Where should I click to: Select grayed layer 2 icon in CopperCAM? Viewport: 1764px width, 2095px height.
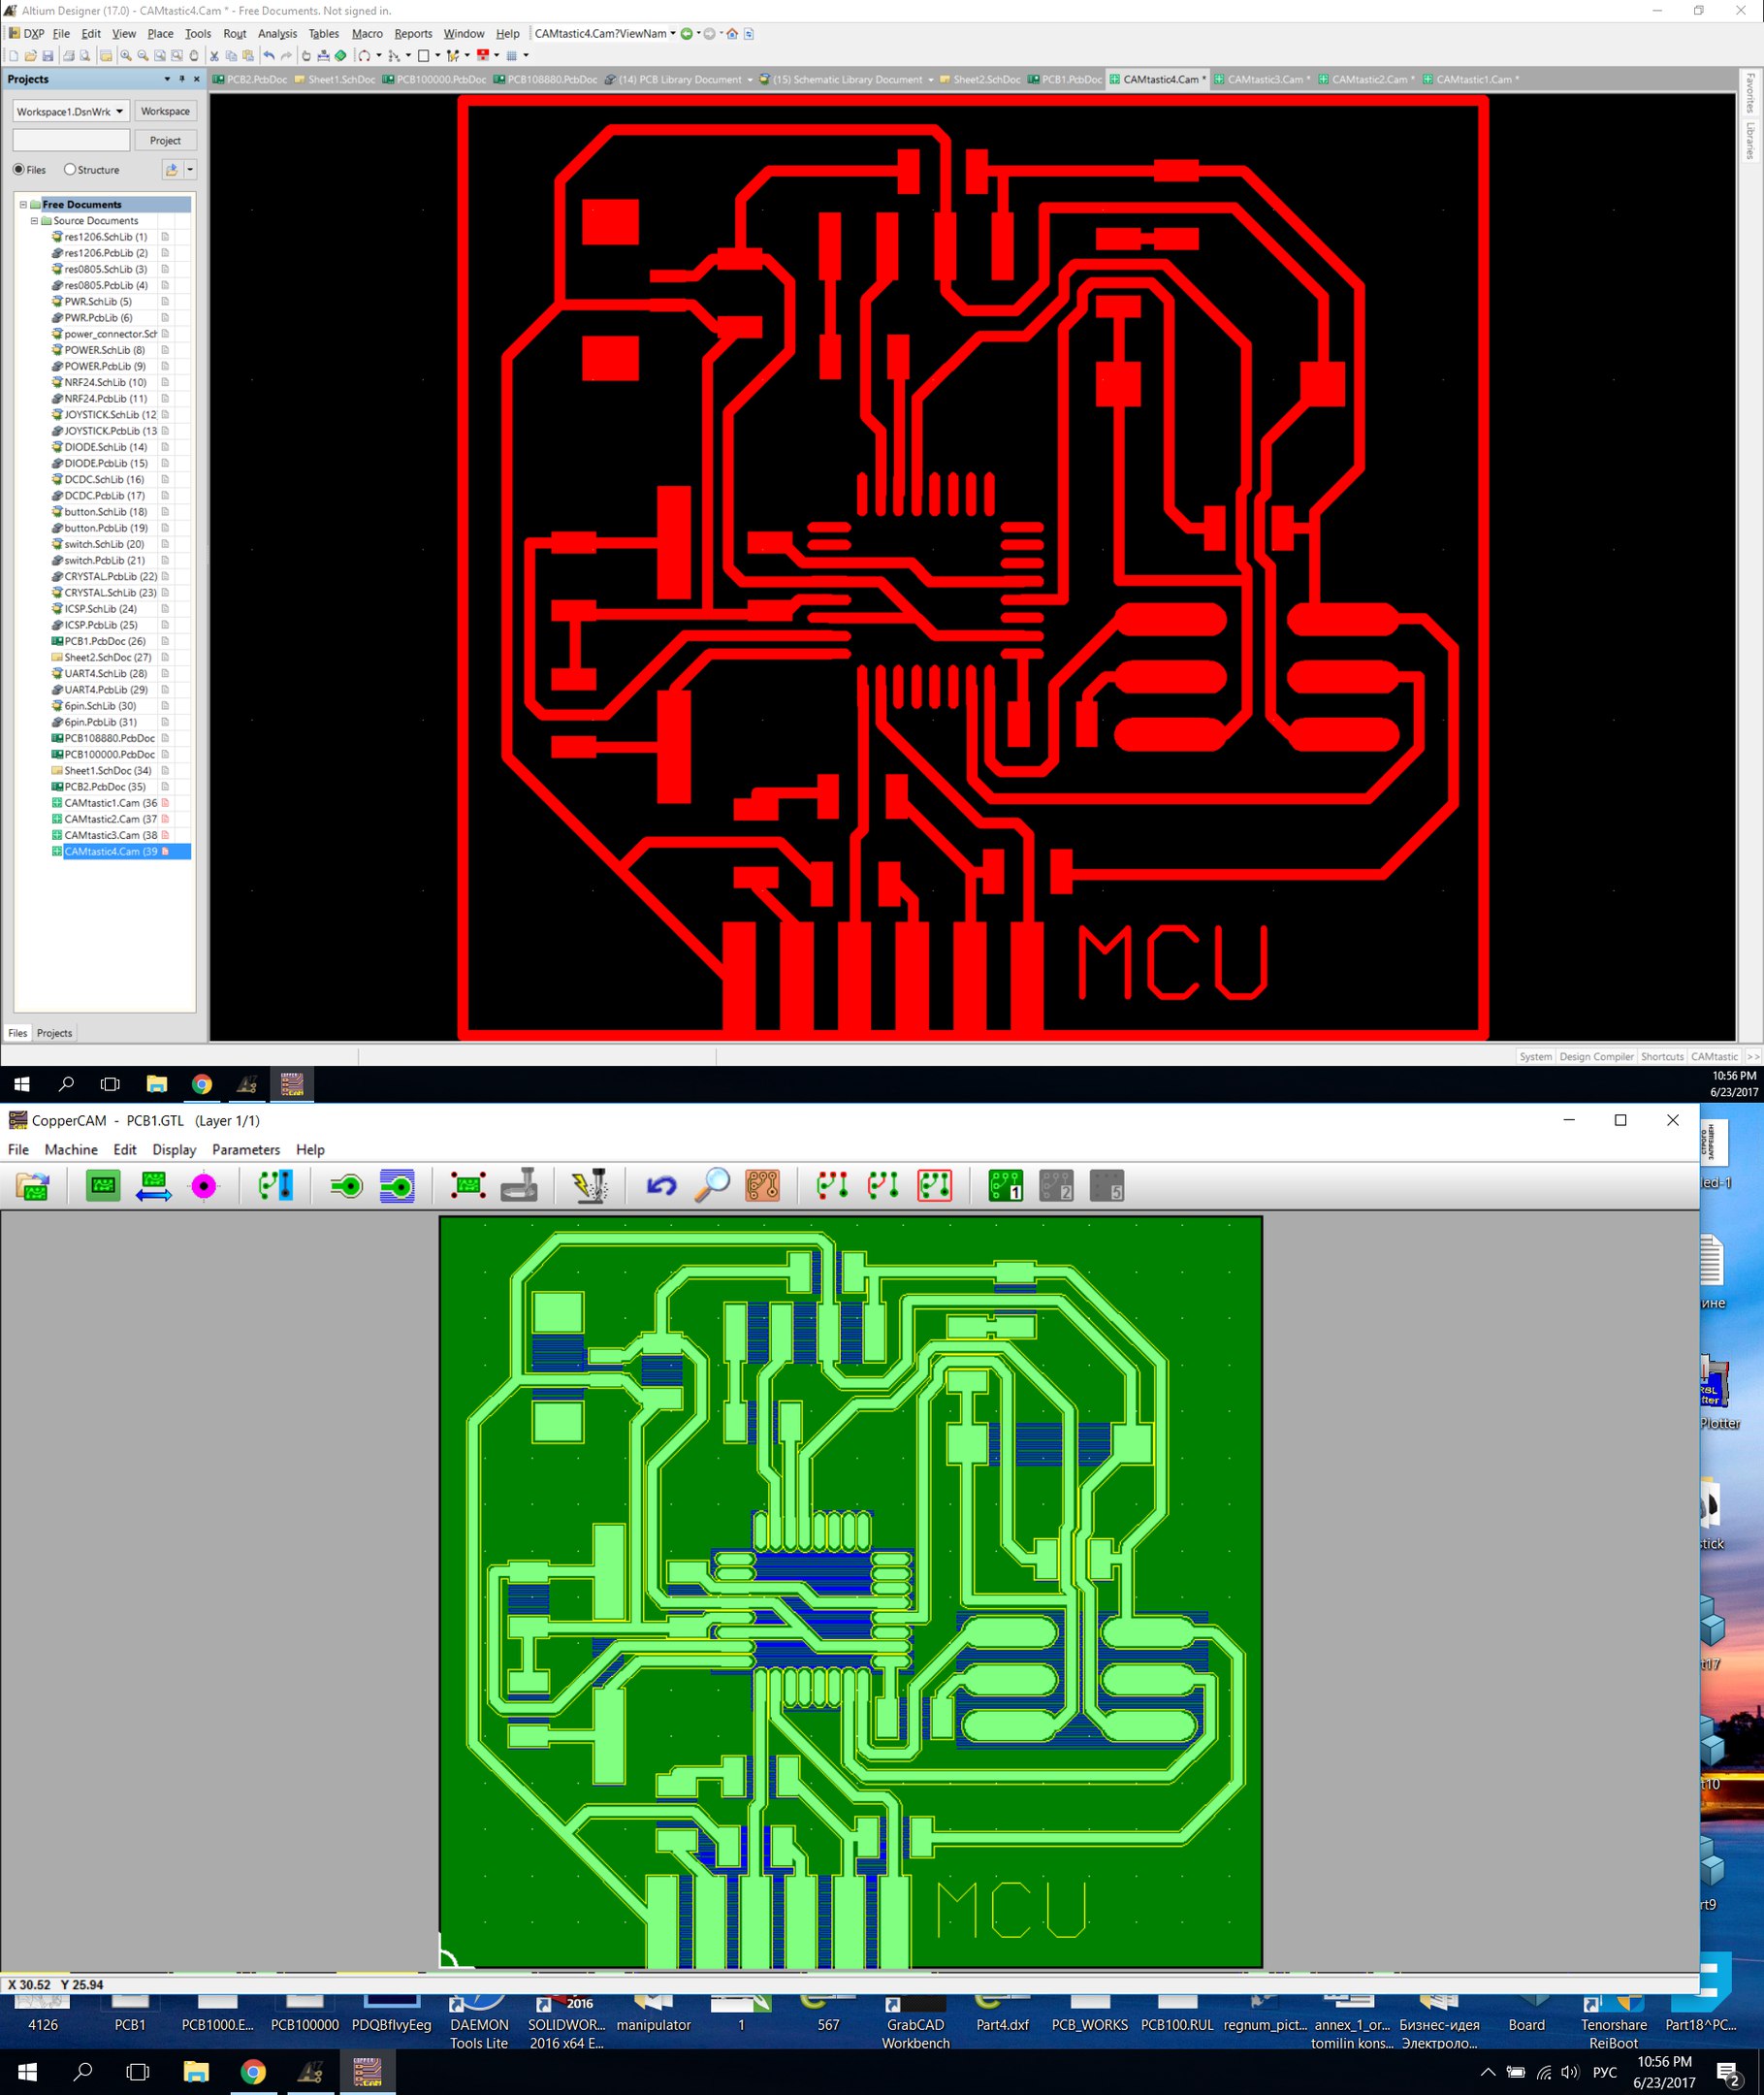point(1056,1186)
